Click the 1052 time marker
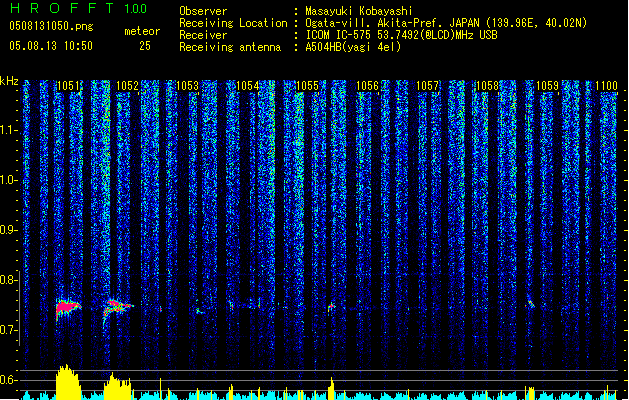 (x=127, y=86)
